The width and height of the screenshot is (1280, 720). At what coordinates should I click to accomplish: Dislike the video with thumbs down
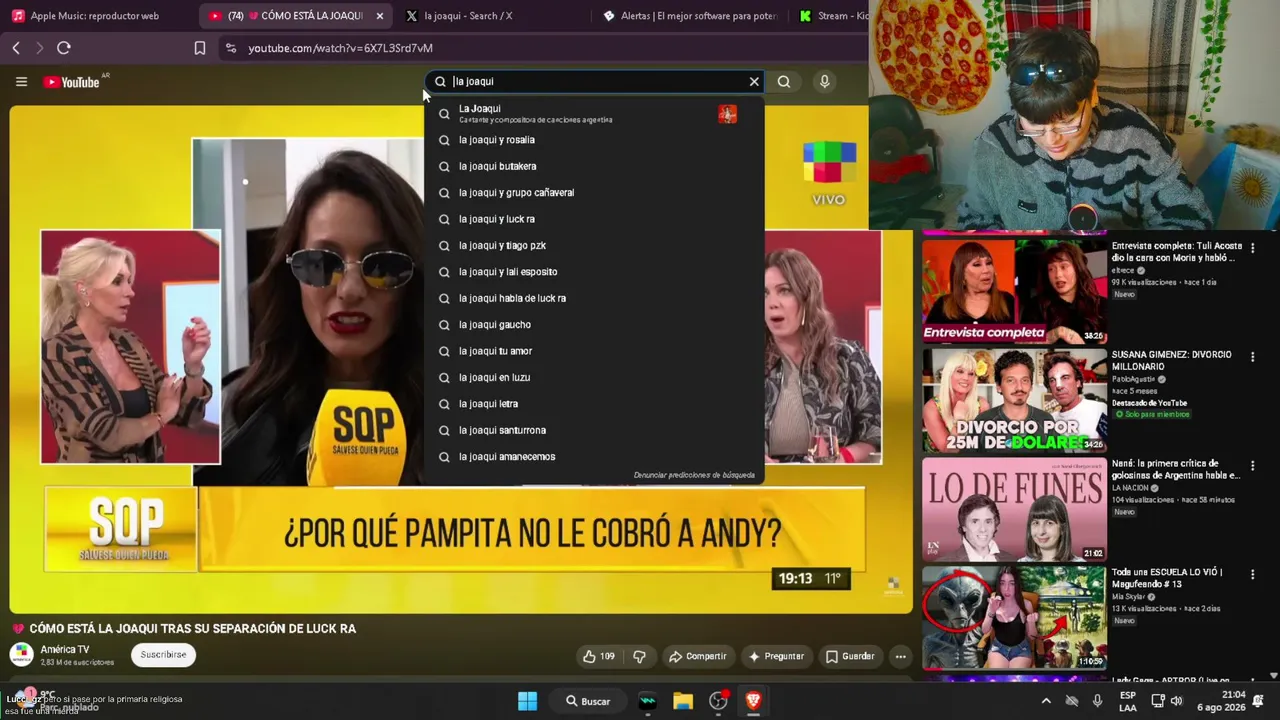point(639,656)
